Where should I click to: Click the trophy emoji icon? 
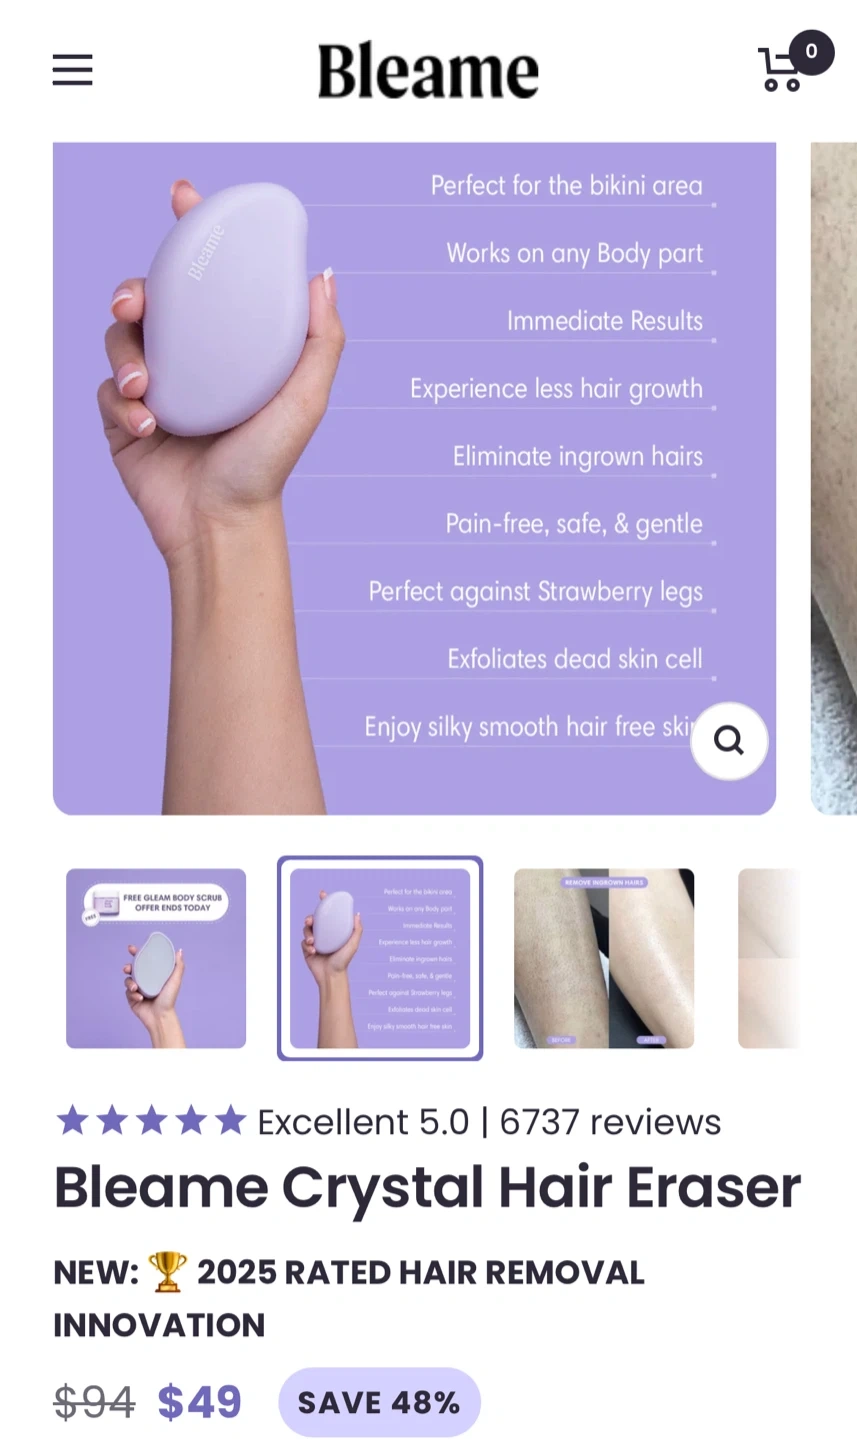[168, 1272]
